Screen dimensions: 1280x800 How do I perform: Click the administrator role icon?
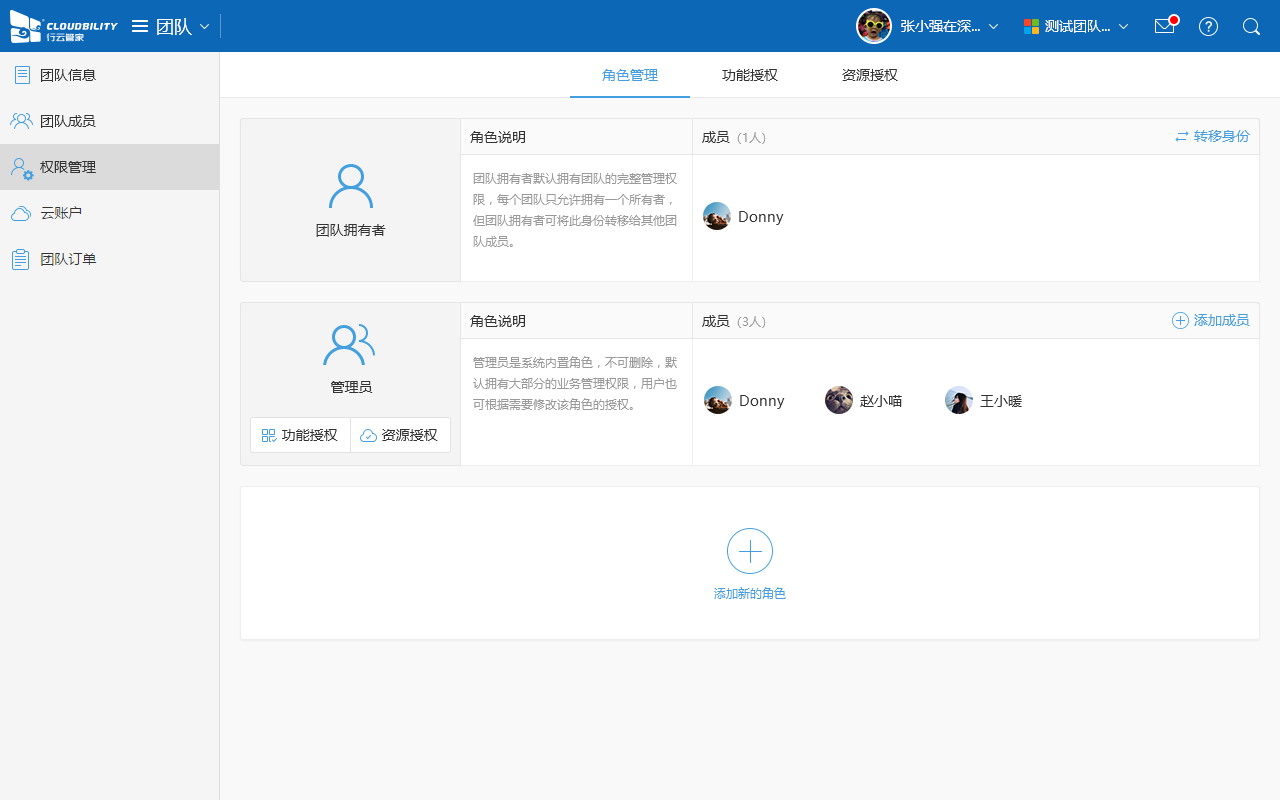[349, 345]
